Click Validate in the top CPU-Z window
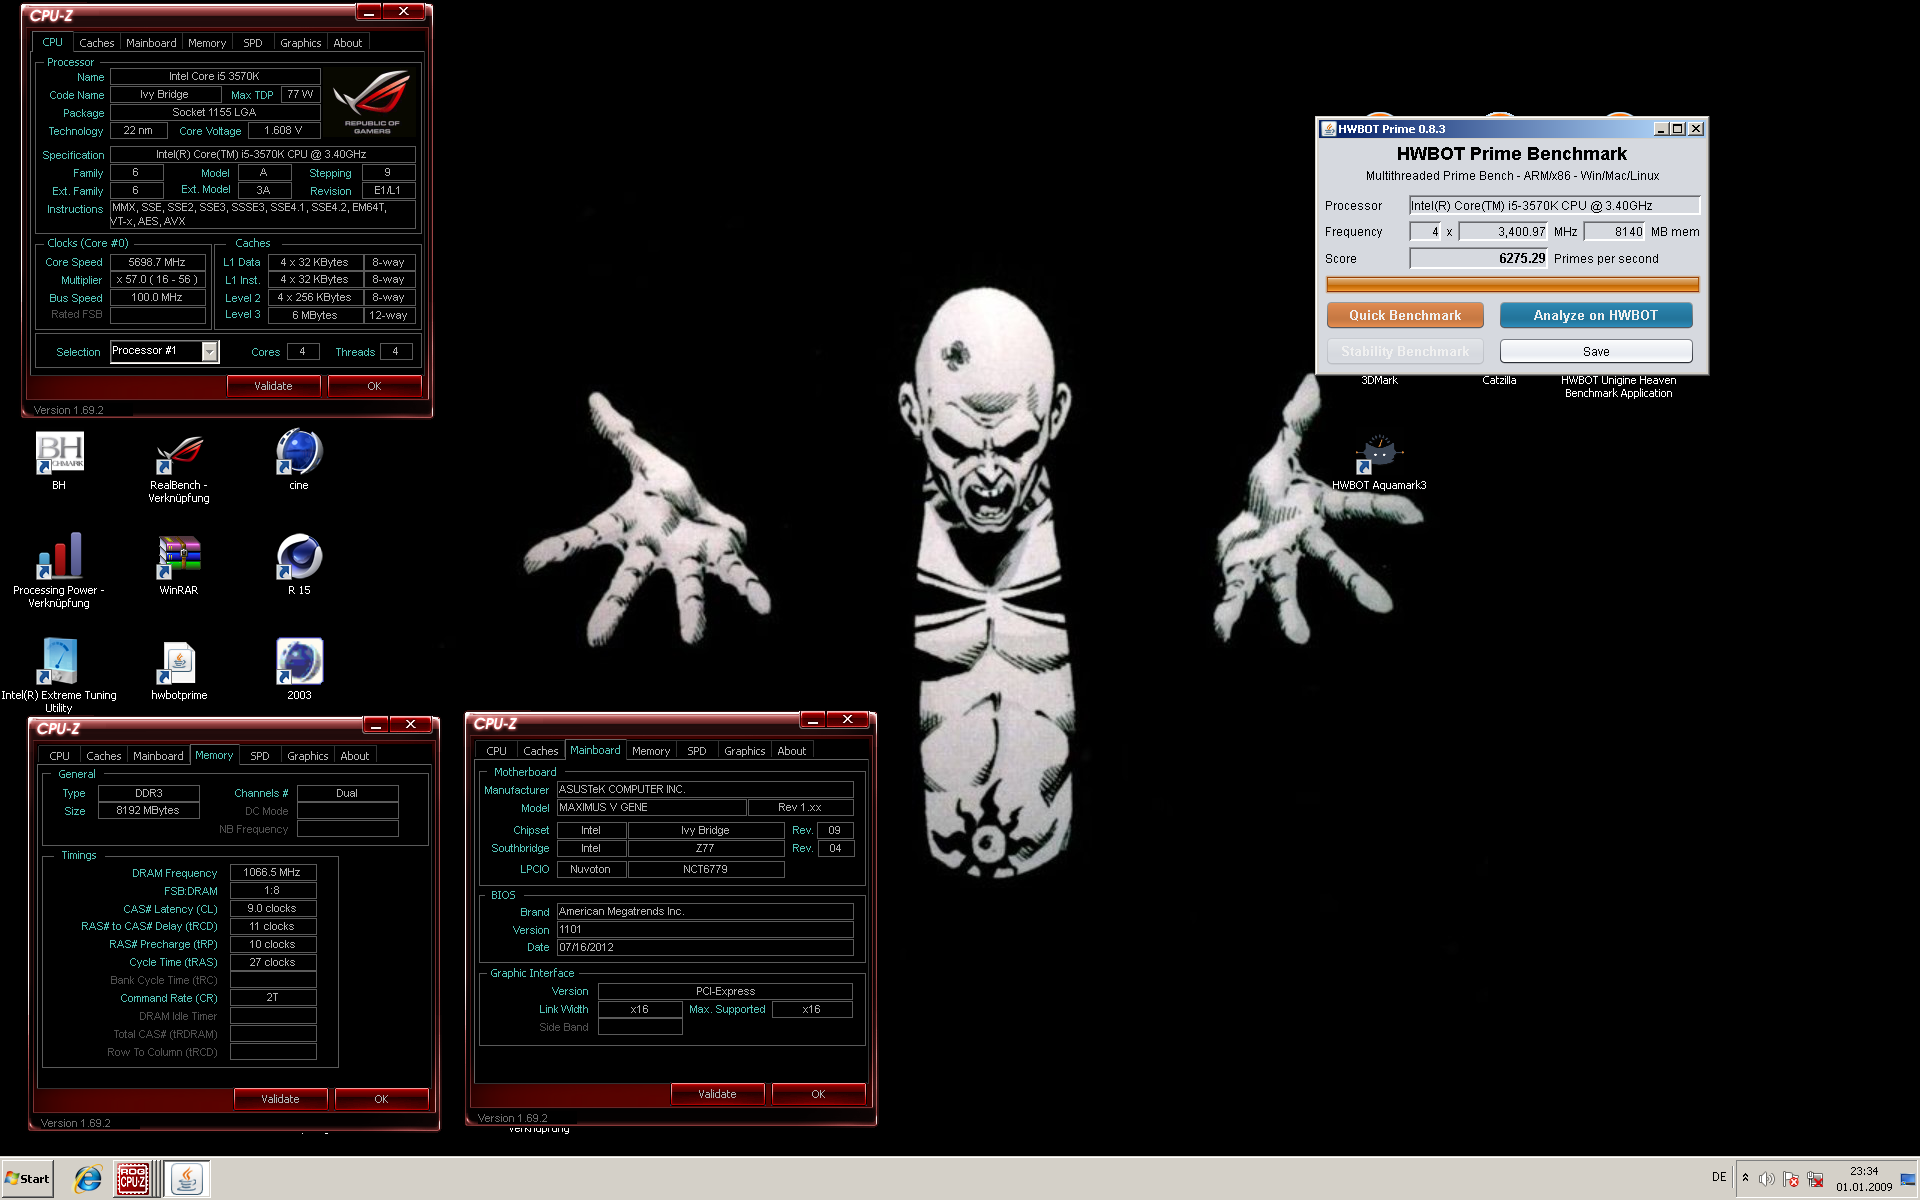This screenshot has width=1920, height=1200. [x=273, y=386]
